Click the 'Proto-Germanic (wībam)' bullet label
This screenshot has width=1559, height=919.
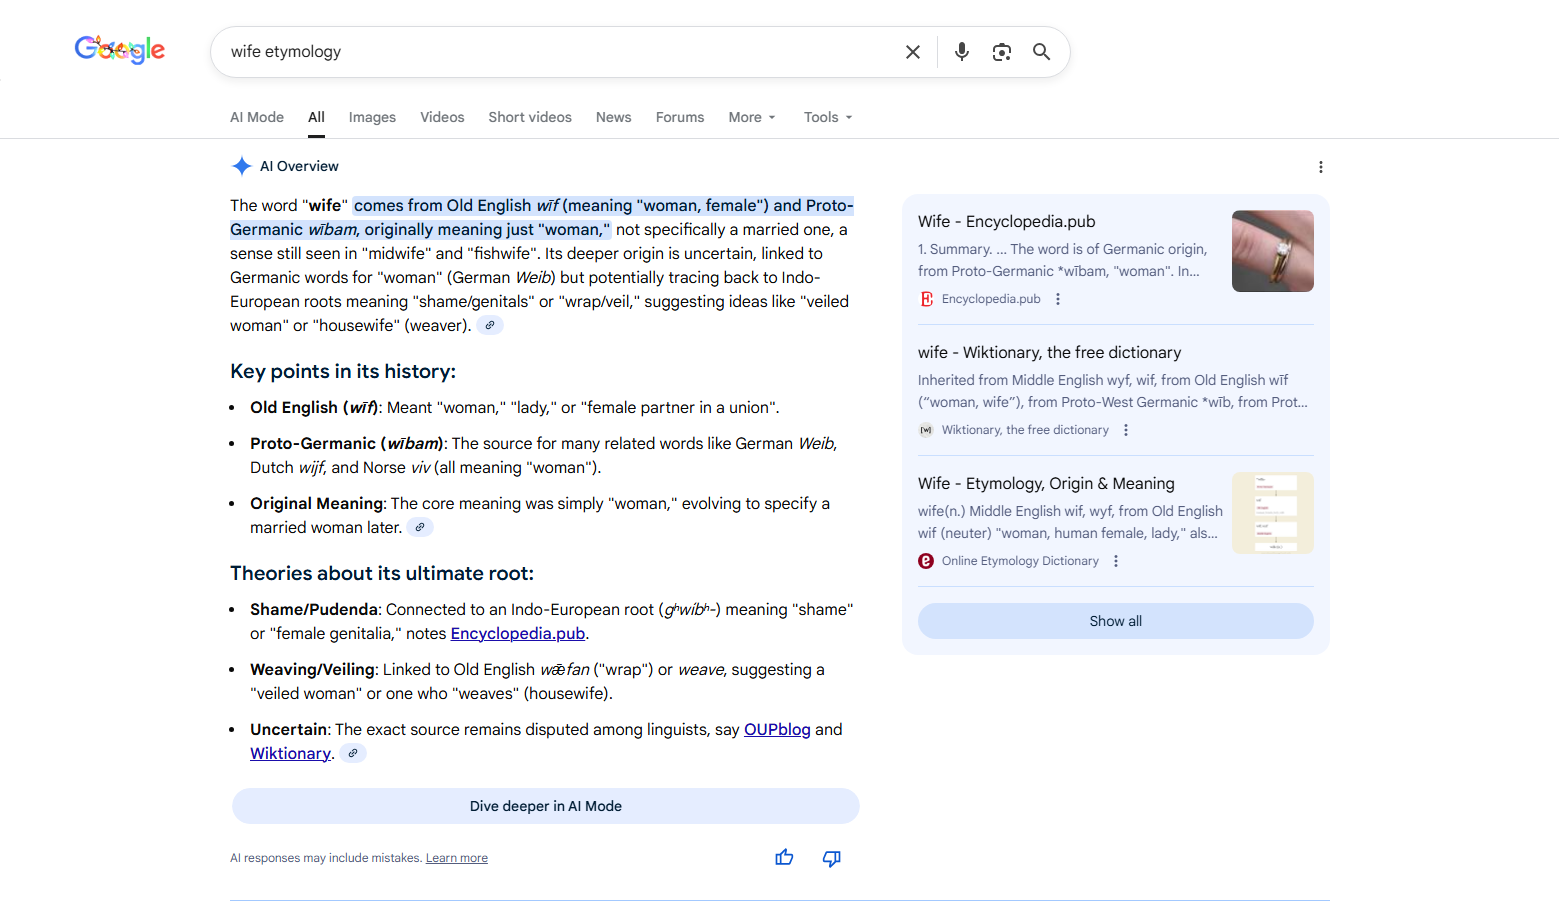[x=346, y=444]
